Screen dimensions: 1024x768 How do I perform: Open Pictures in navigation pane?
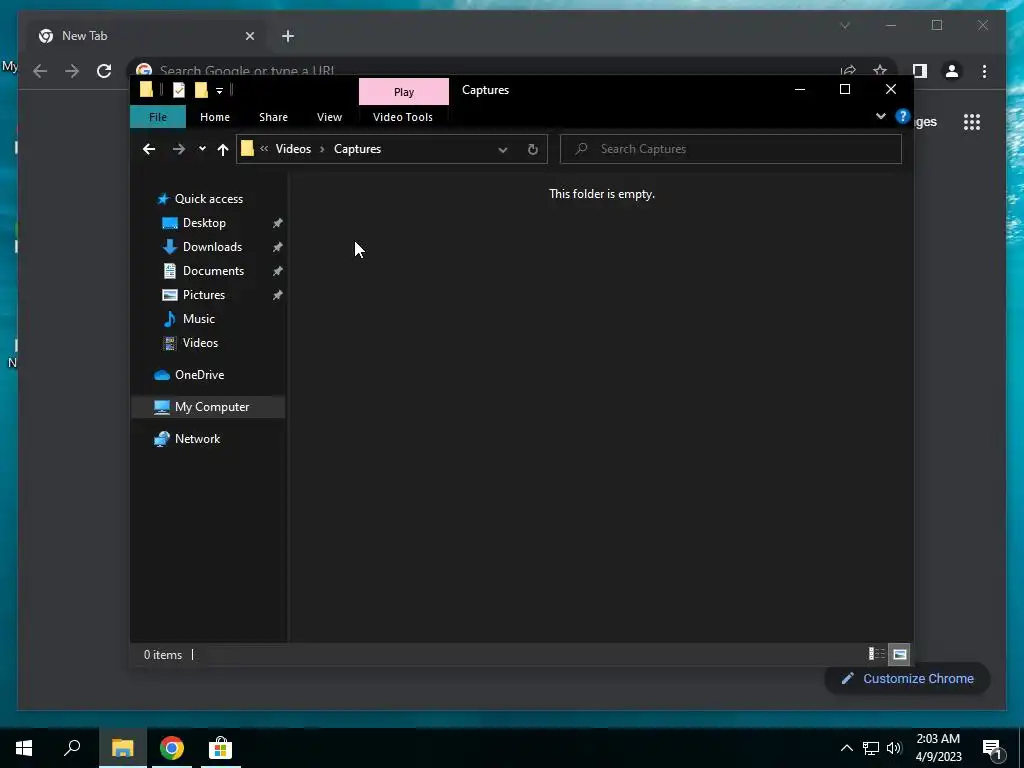tap(204, 295)
